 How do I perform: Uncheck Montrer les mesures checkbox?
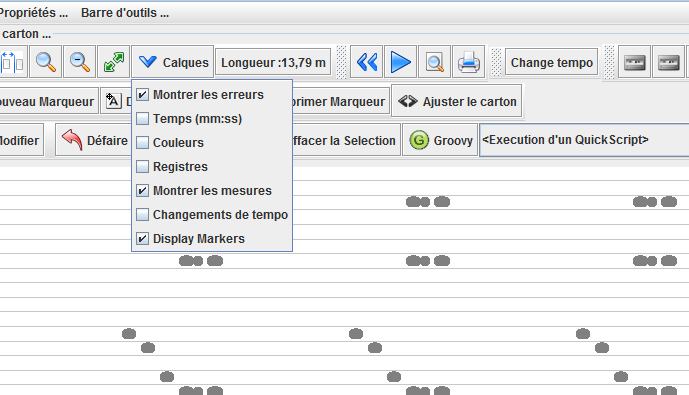tap(142, 190)
